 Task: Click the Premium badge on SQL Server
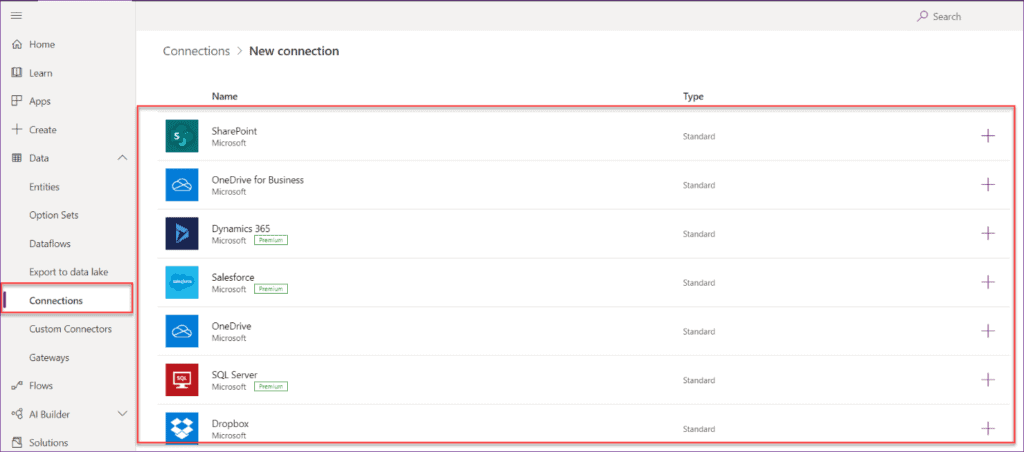point(270,386)
